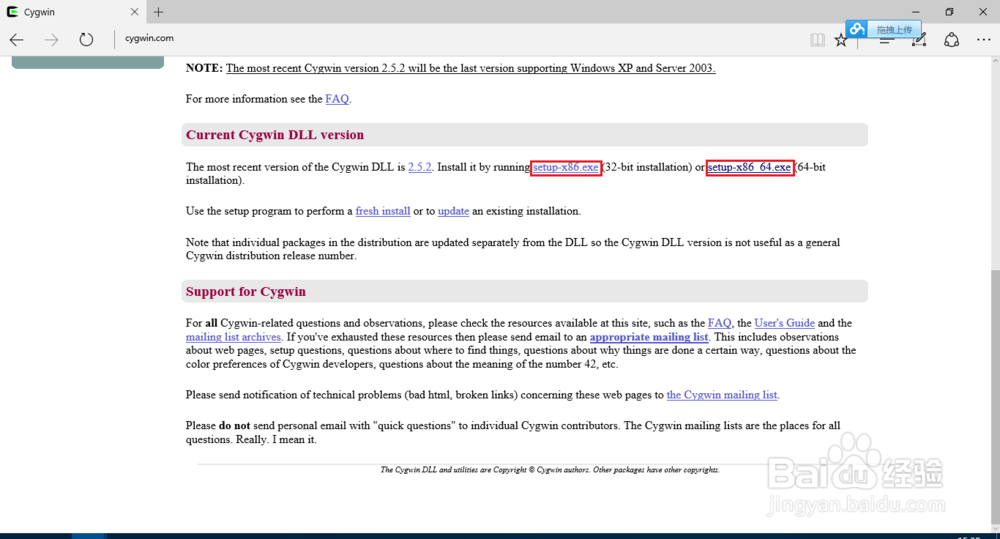The width and height of the screenshot is (1000, 539).
Task: Open the Share icon in toolbar
Action: point(952,40)
